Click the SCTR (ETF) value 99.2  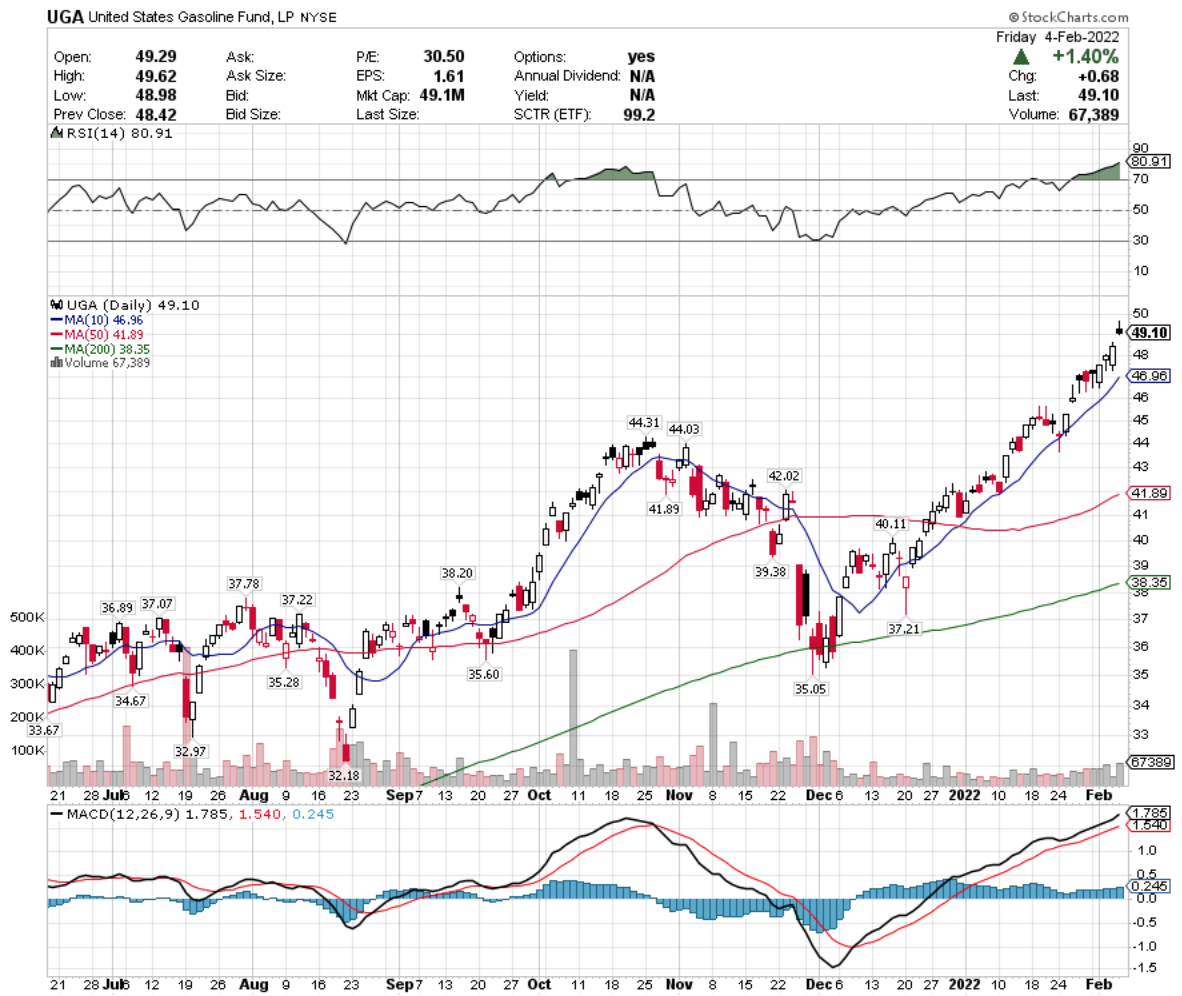639,115
